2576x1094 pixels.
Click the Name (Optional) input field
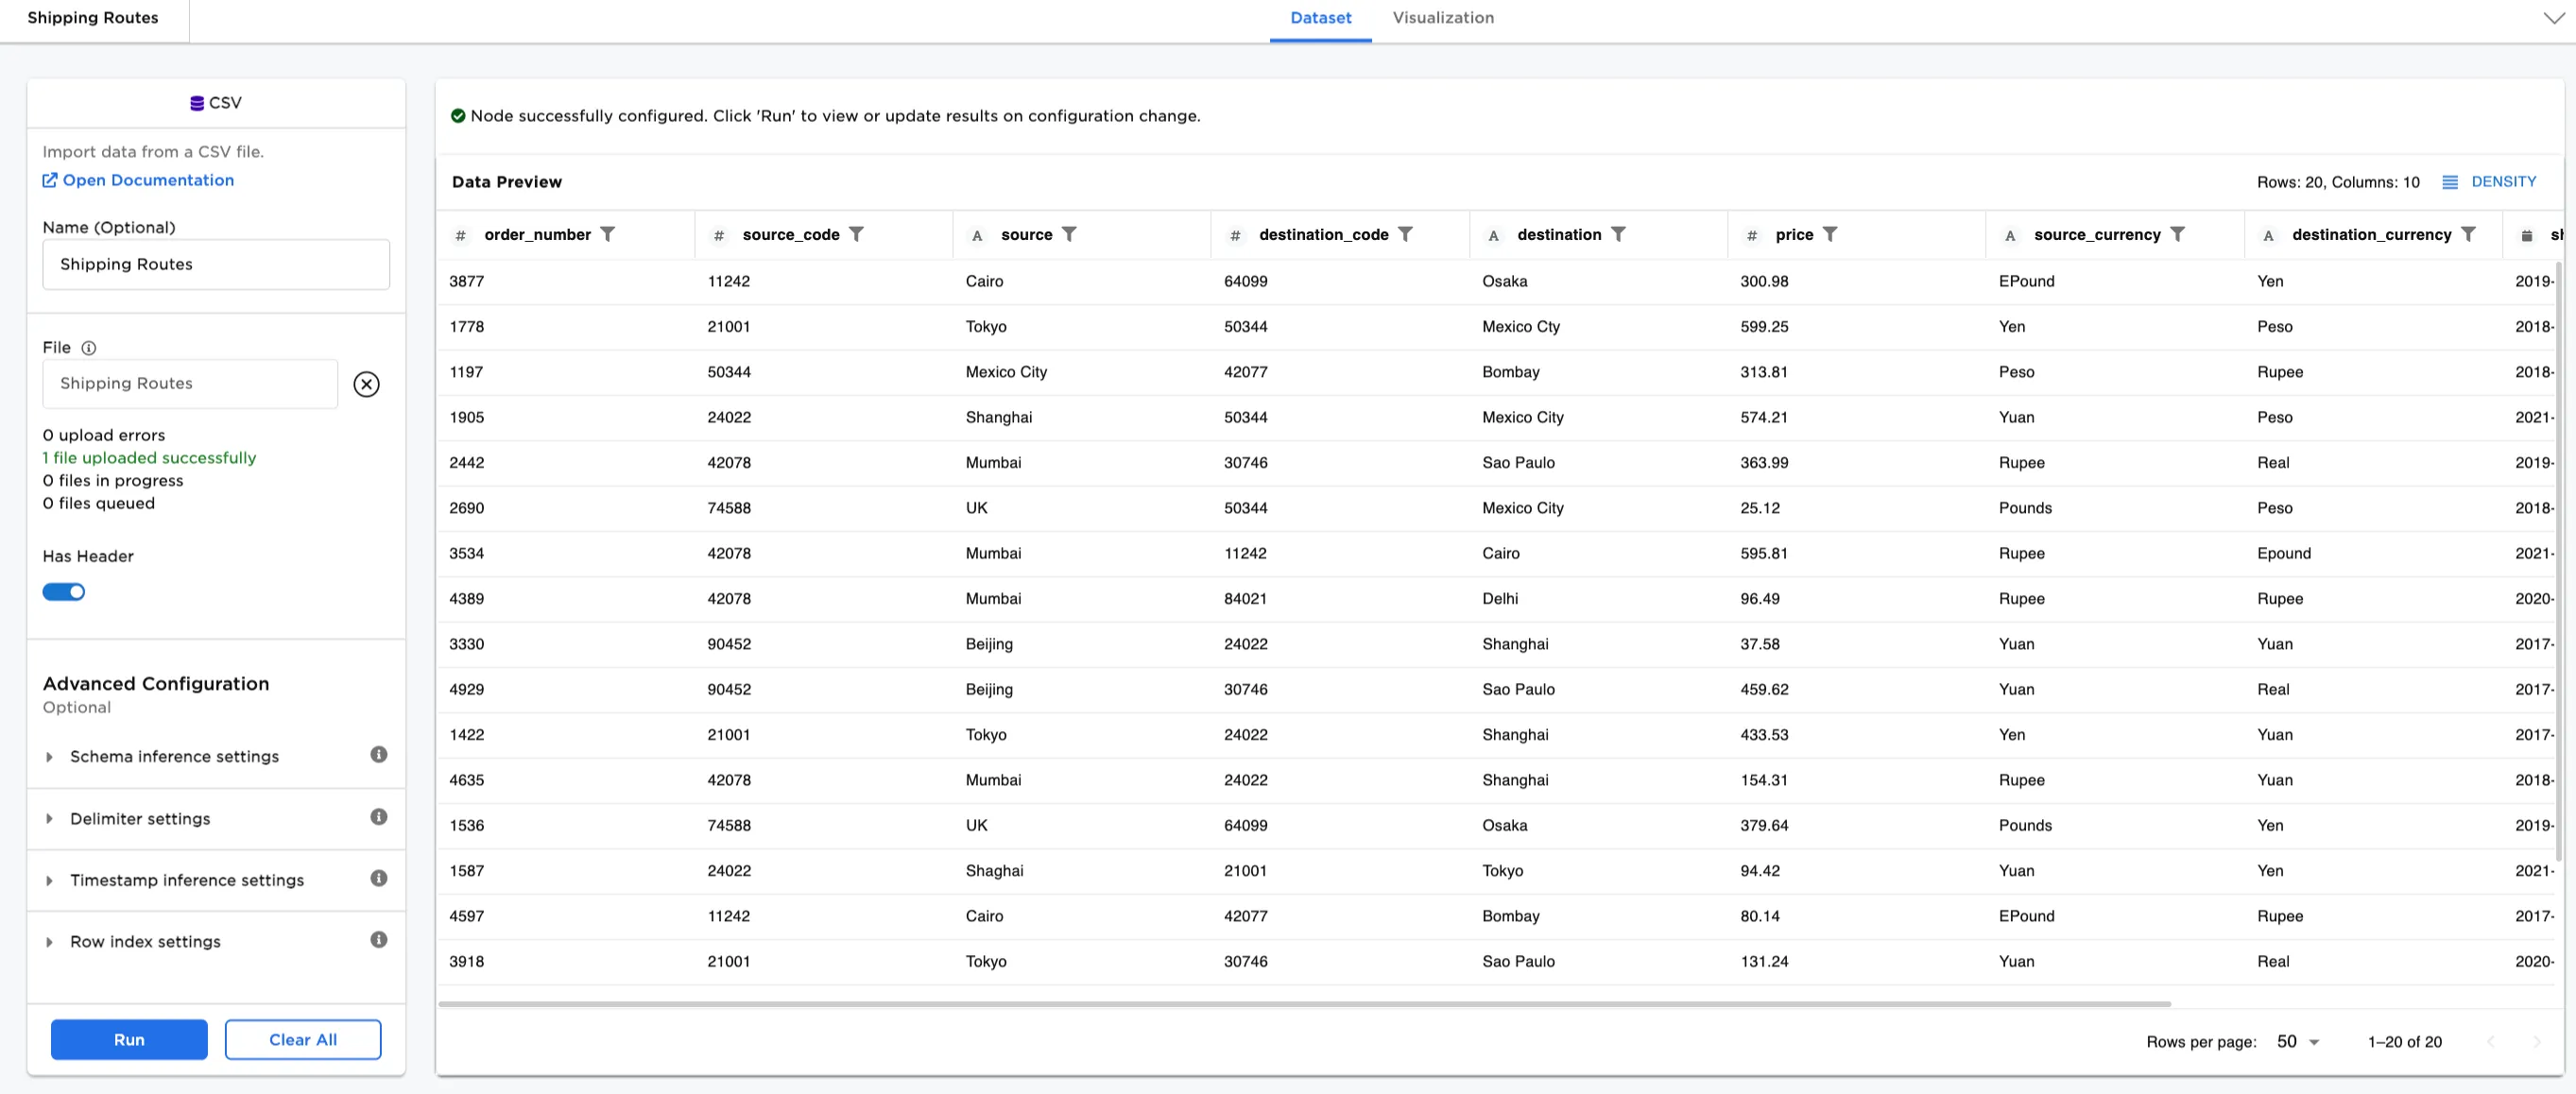[216, 264]
